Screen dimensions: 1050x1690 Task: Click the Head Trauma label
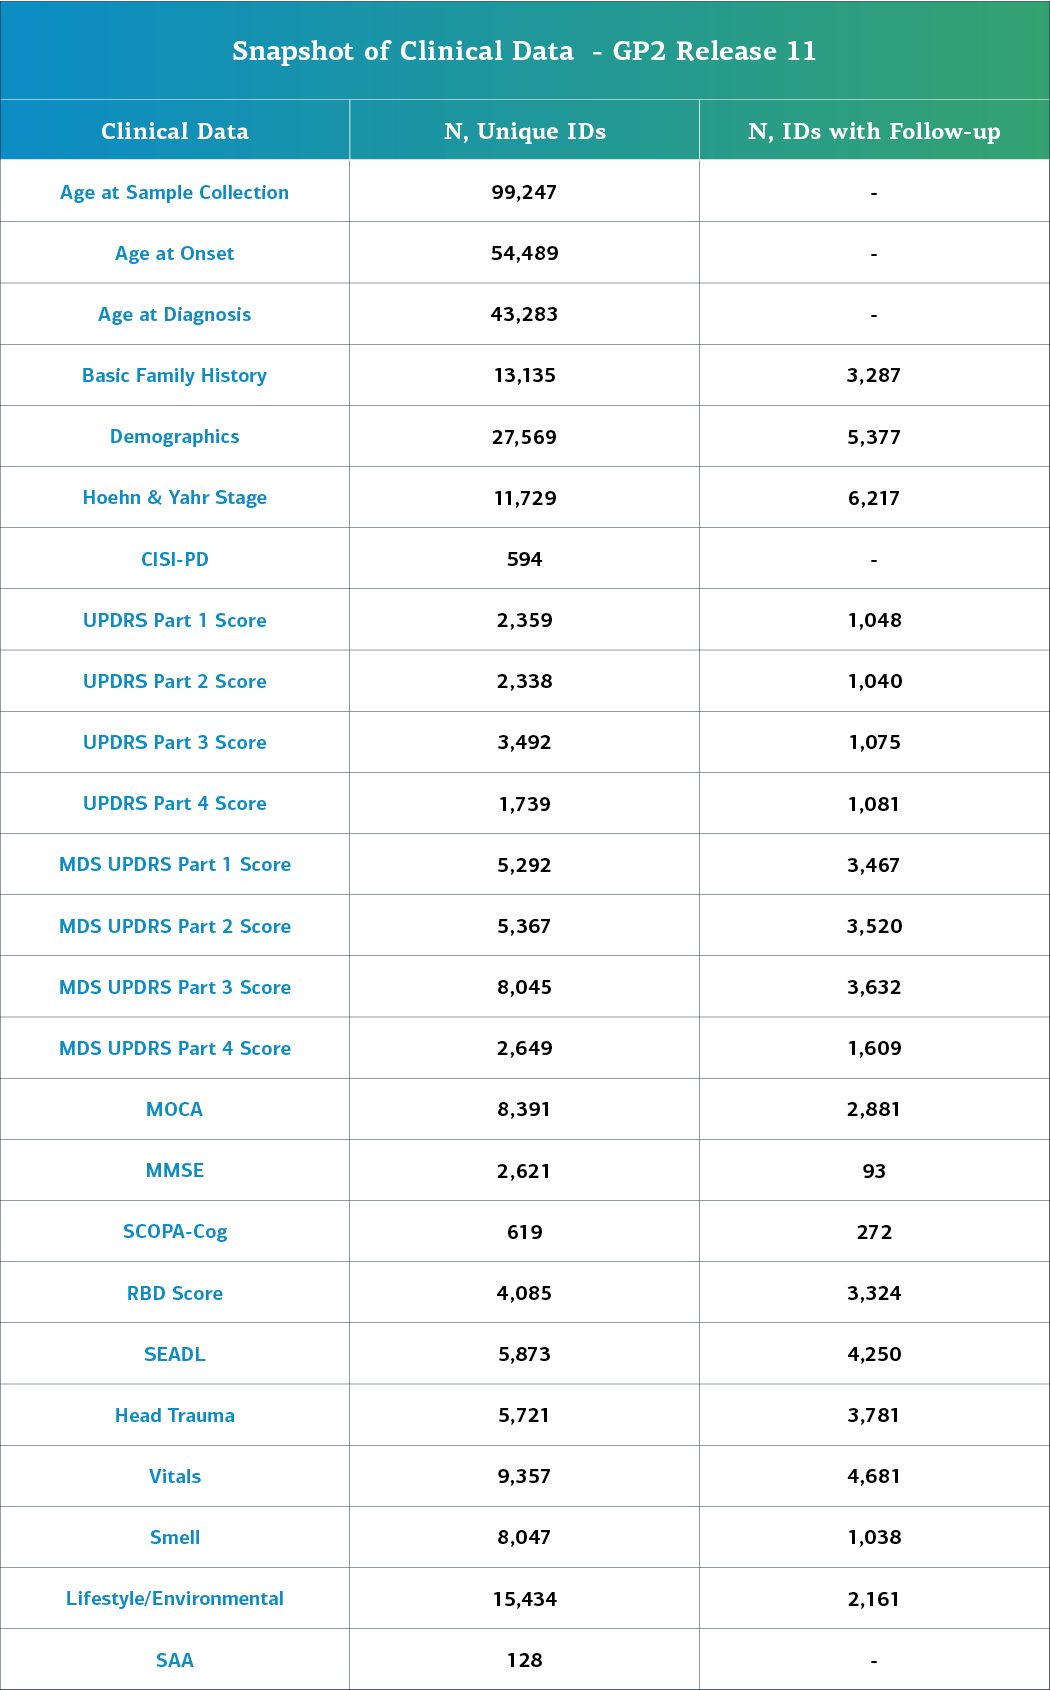[174, 1415]
